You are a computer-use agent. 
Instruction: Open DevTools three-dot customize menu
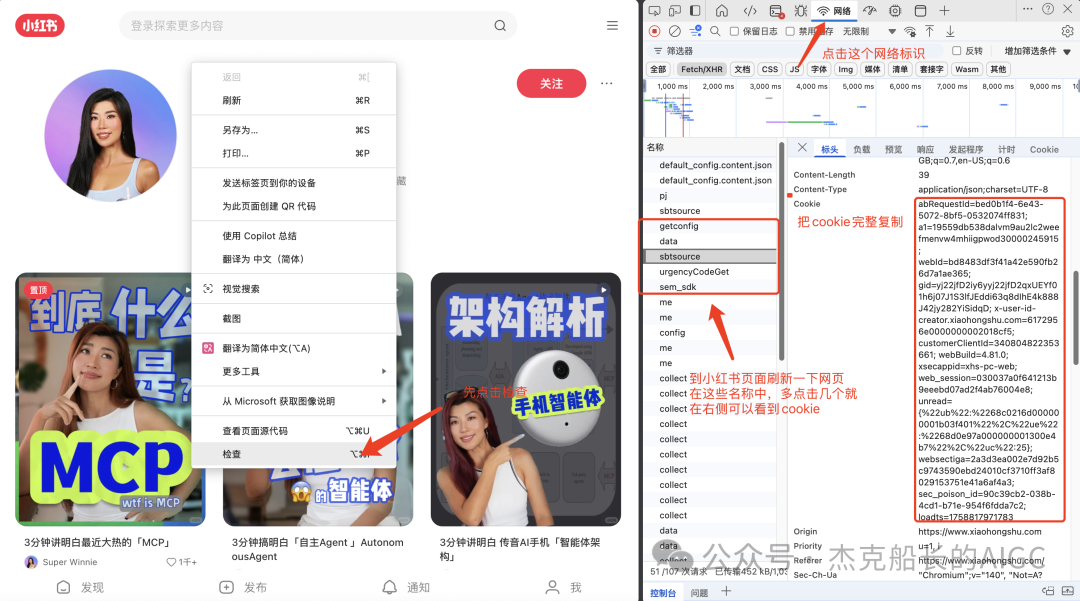coord(1028,9)
